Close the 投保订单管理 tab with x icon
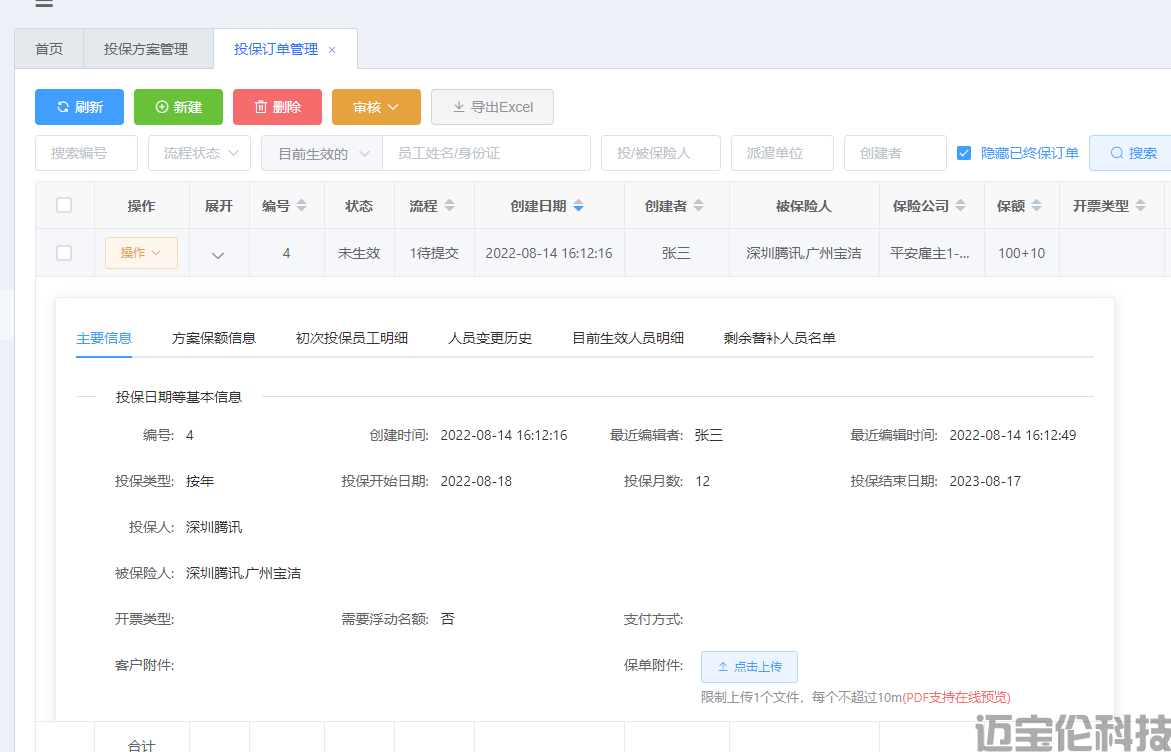 [x=332, y=50]
